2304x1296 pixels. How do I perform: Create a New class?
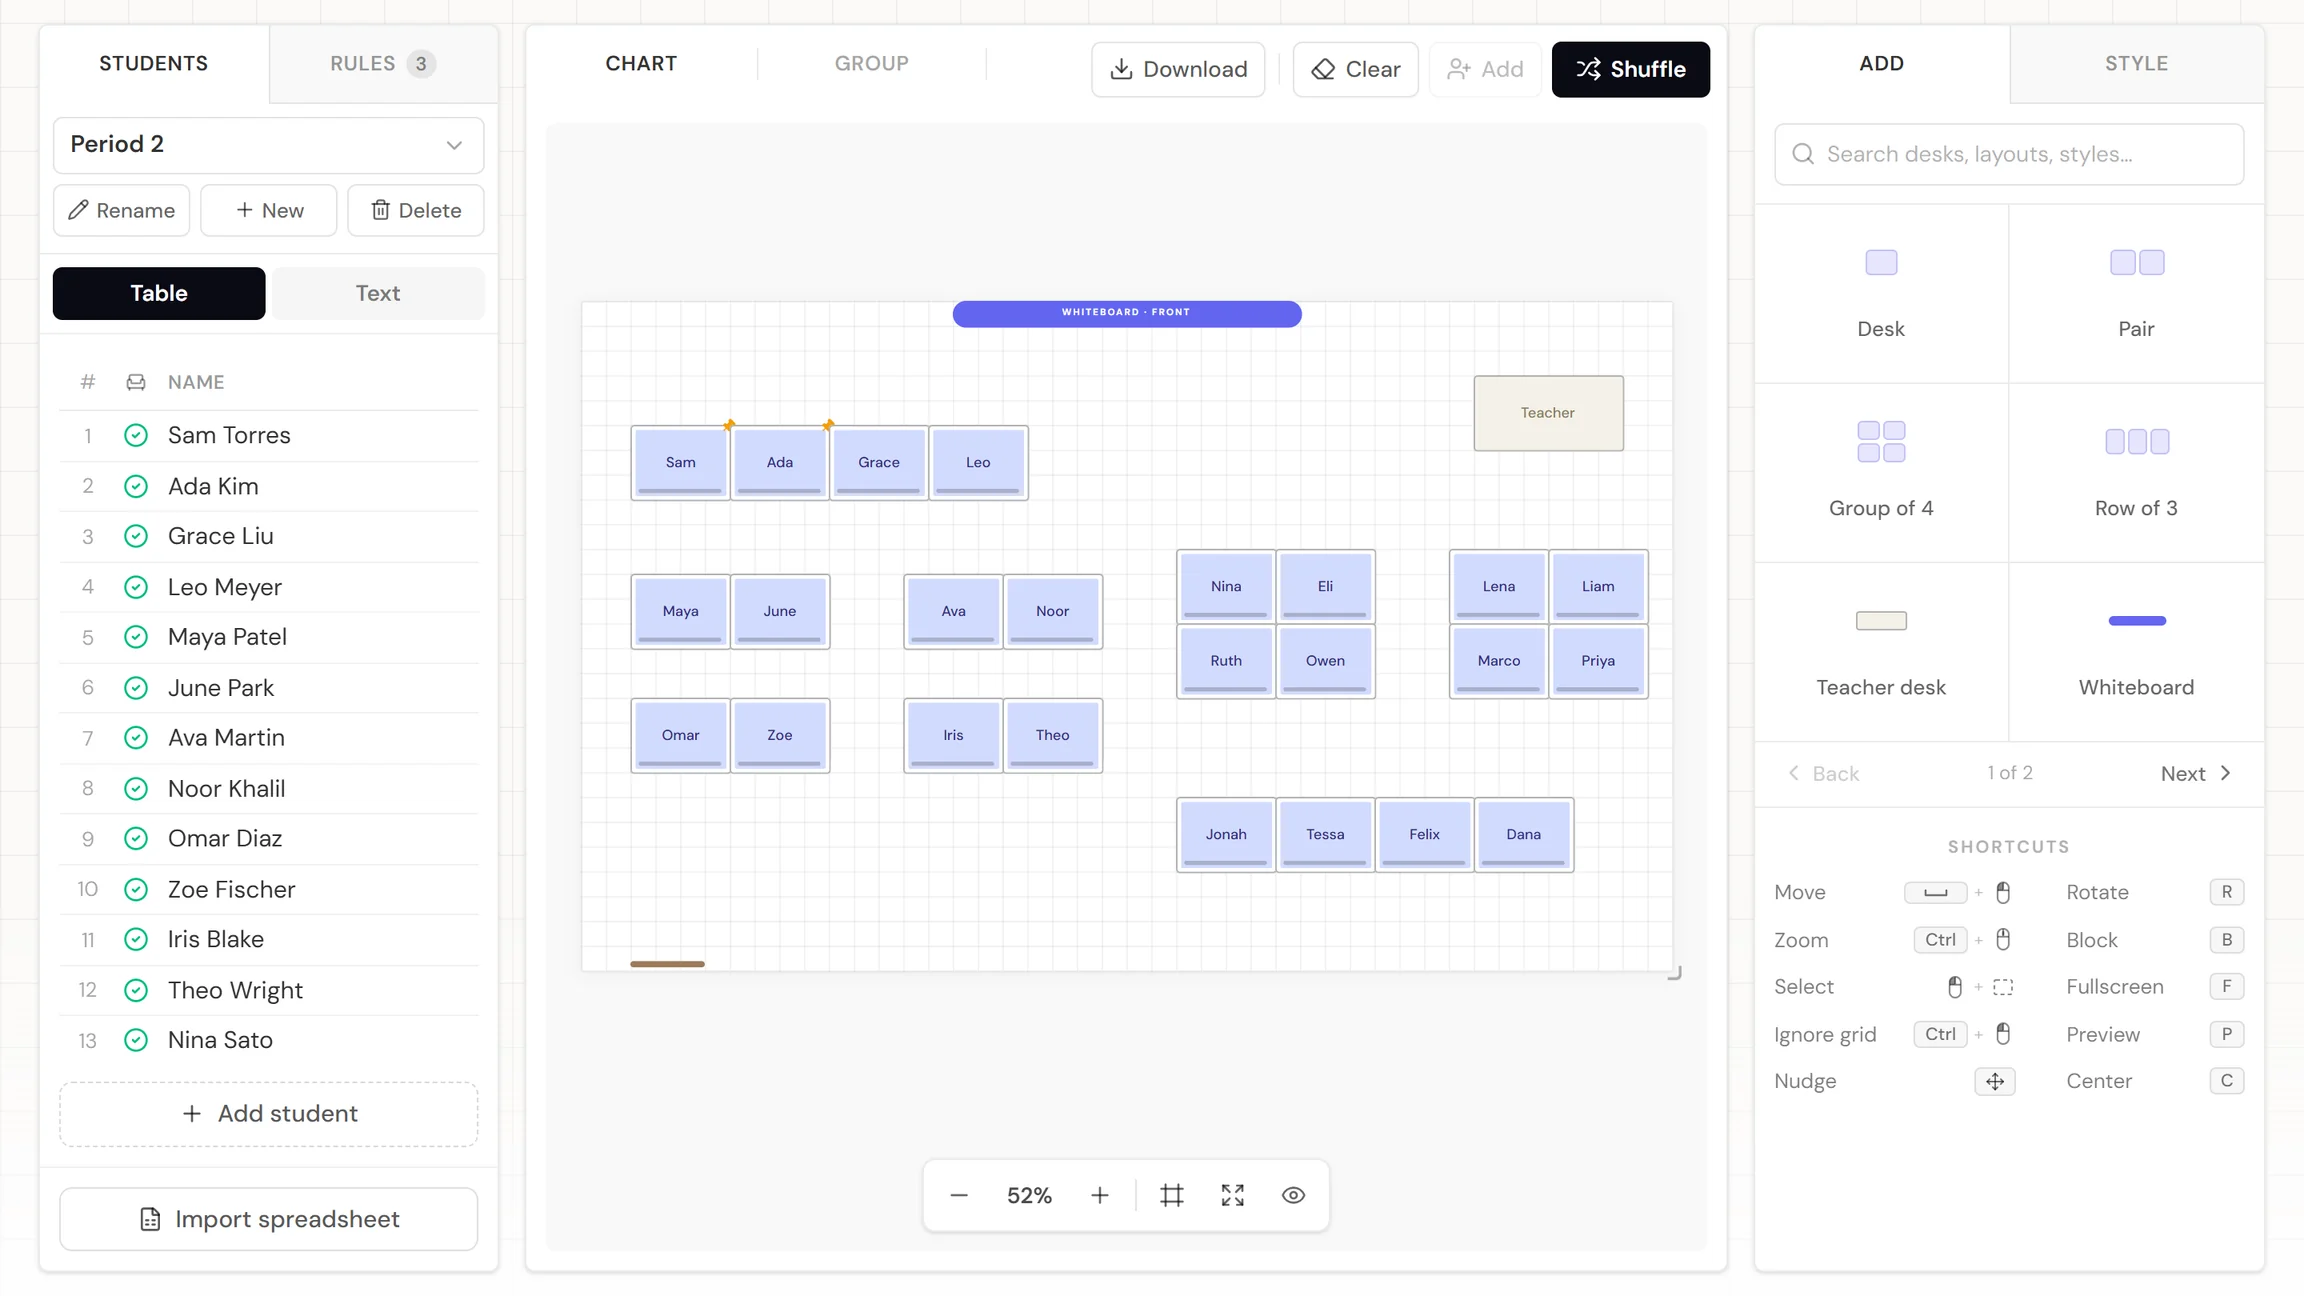coord(269,210)
